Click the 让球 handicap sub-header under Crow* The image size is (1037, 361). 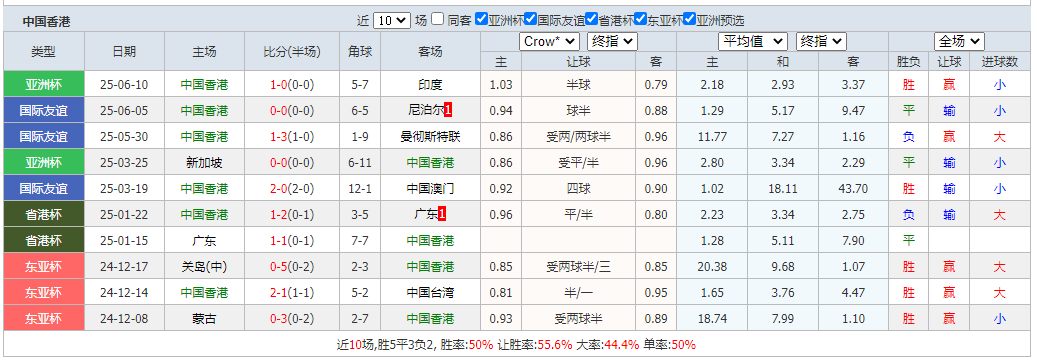coord(579,61)
